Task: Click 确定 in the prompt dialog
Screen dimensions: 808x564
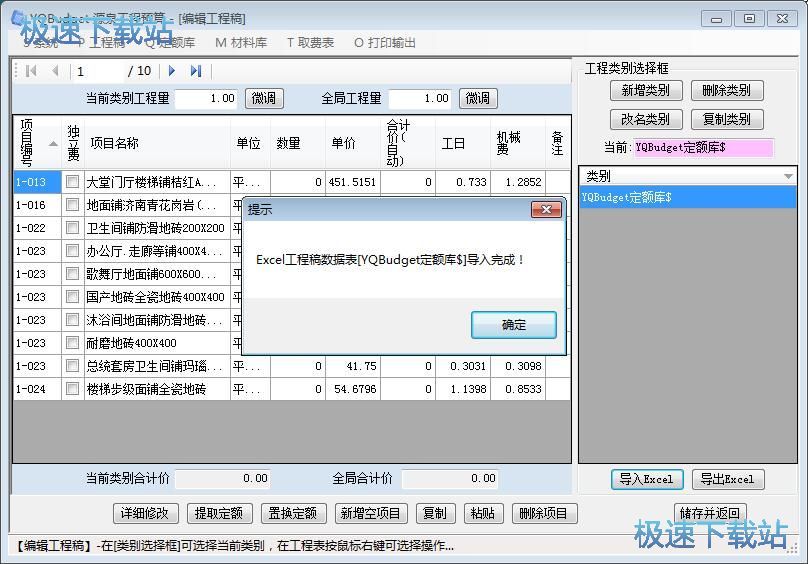Action: tap(514, 325)
